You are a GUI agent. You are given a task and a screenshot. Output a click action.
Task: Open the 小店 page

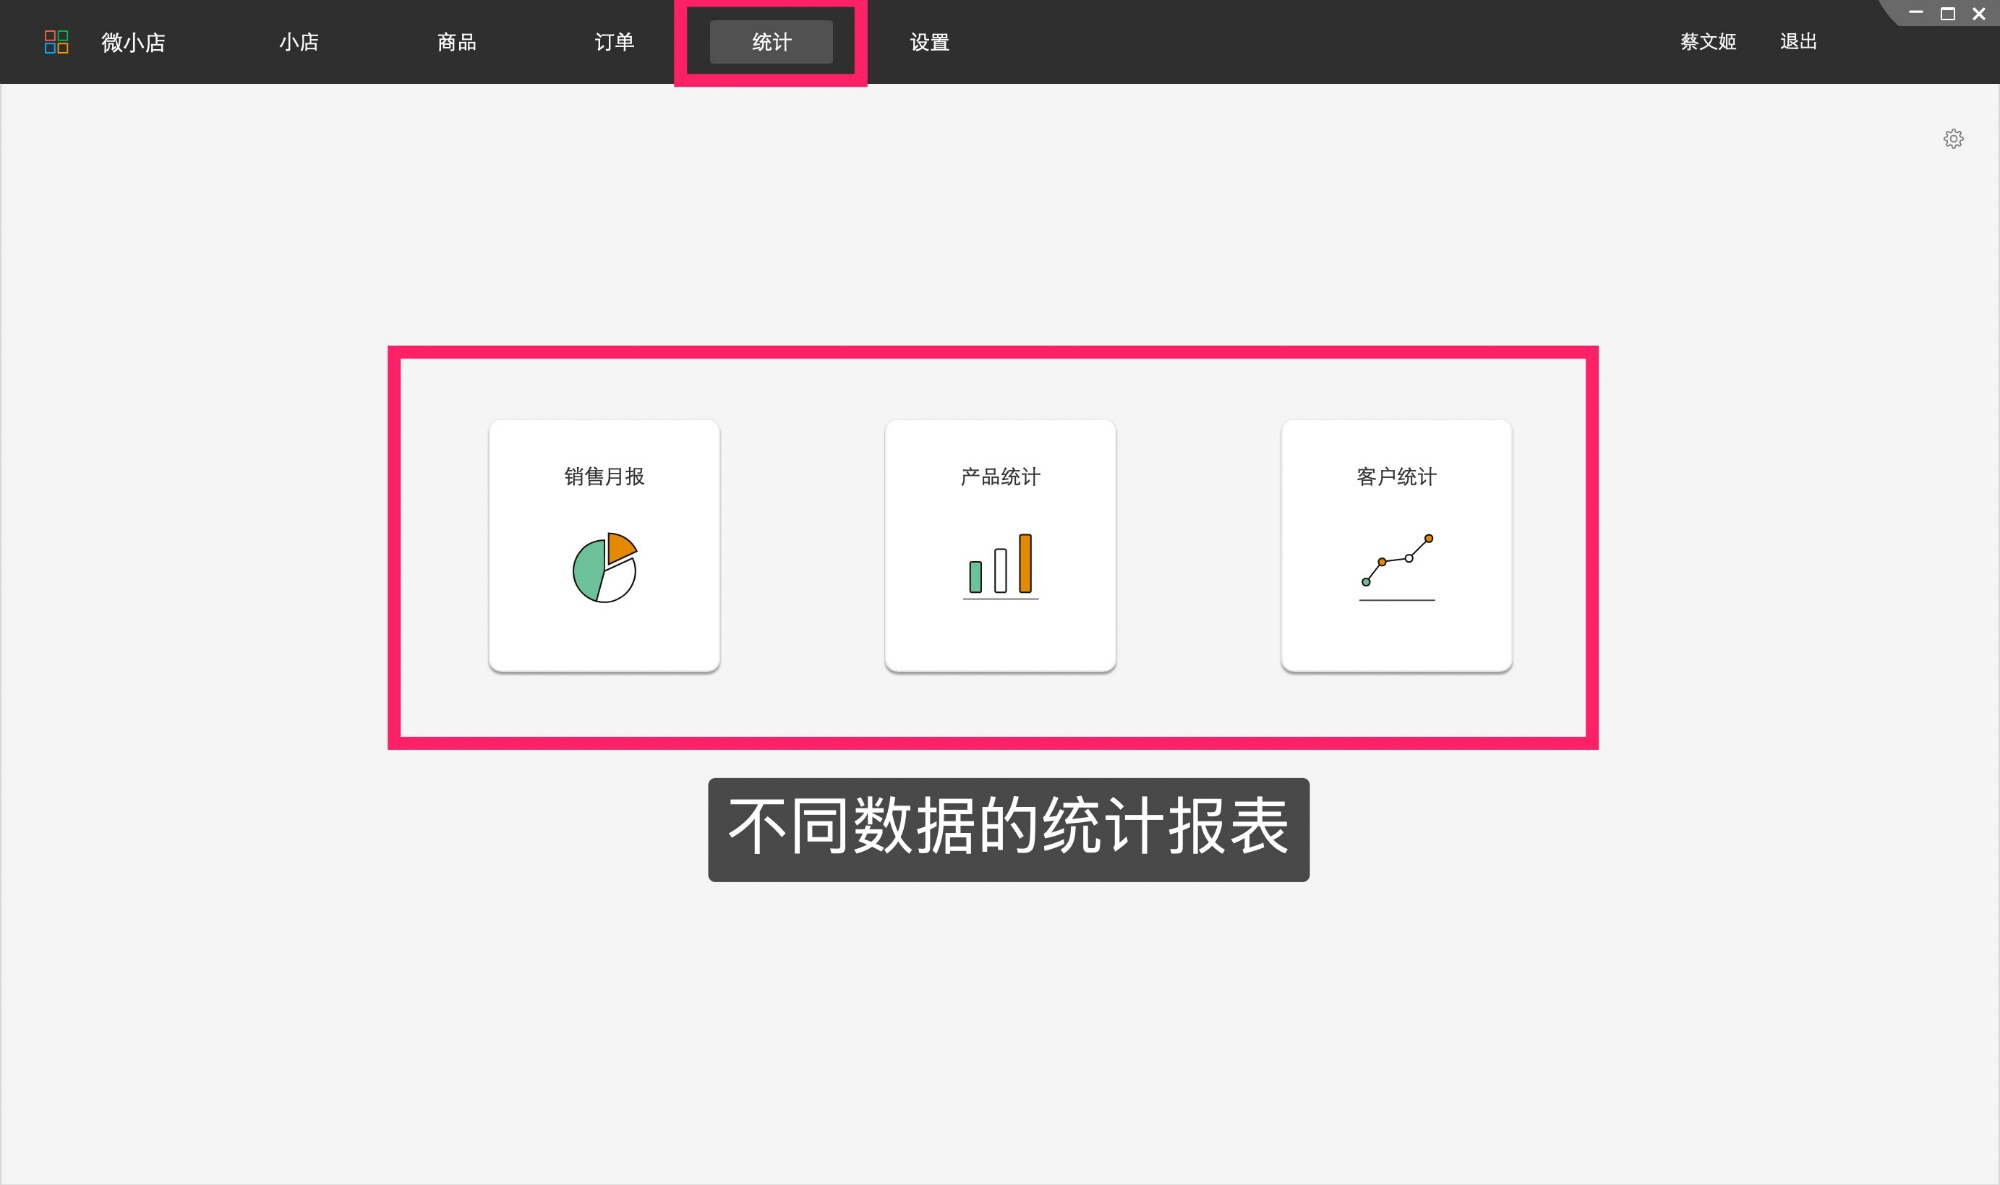click(298, 42)
